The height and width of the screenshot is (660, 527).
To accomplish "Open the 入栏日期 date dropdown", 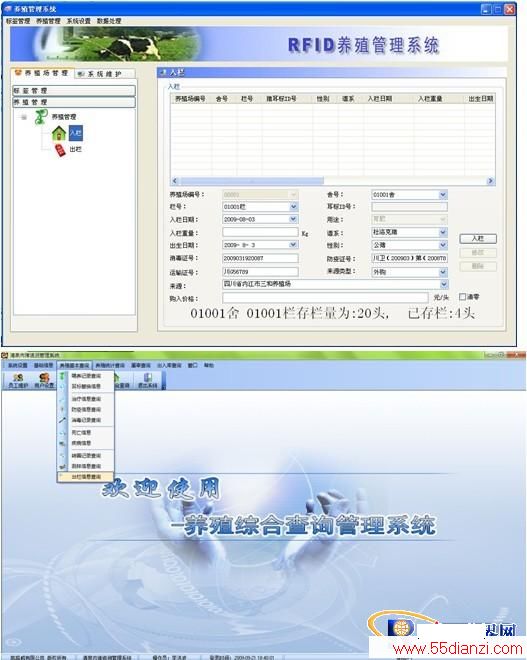I will (293, 219).
